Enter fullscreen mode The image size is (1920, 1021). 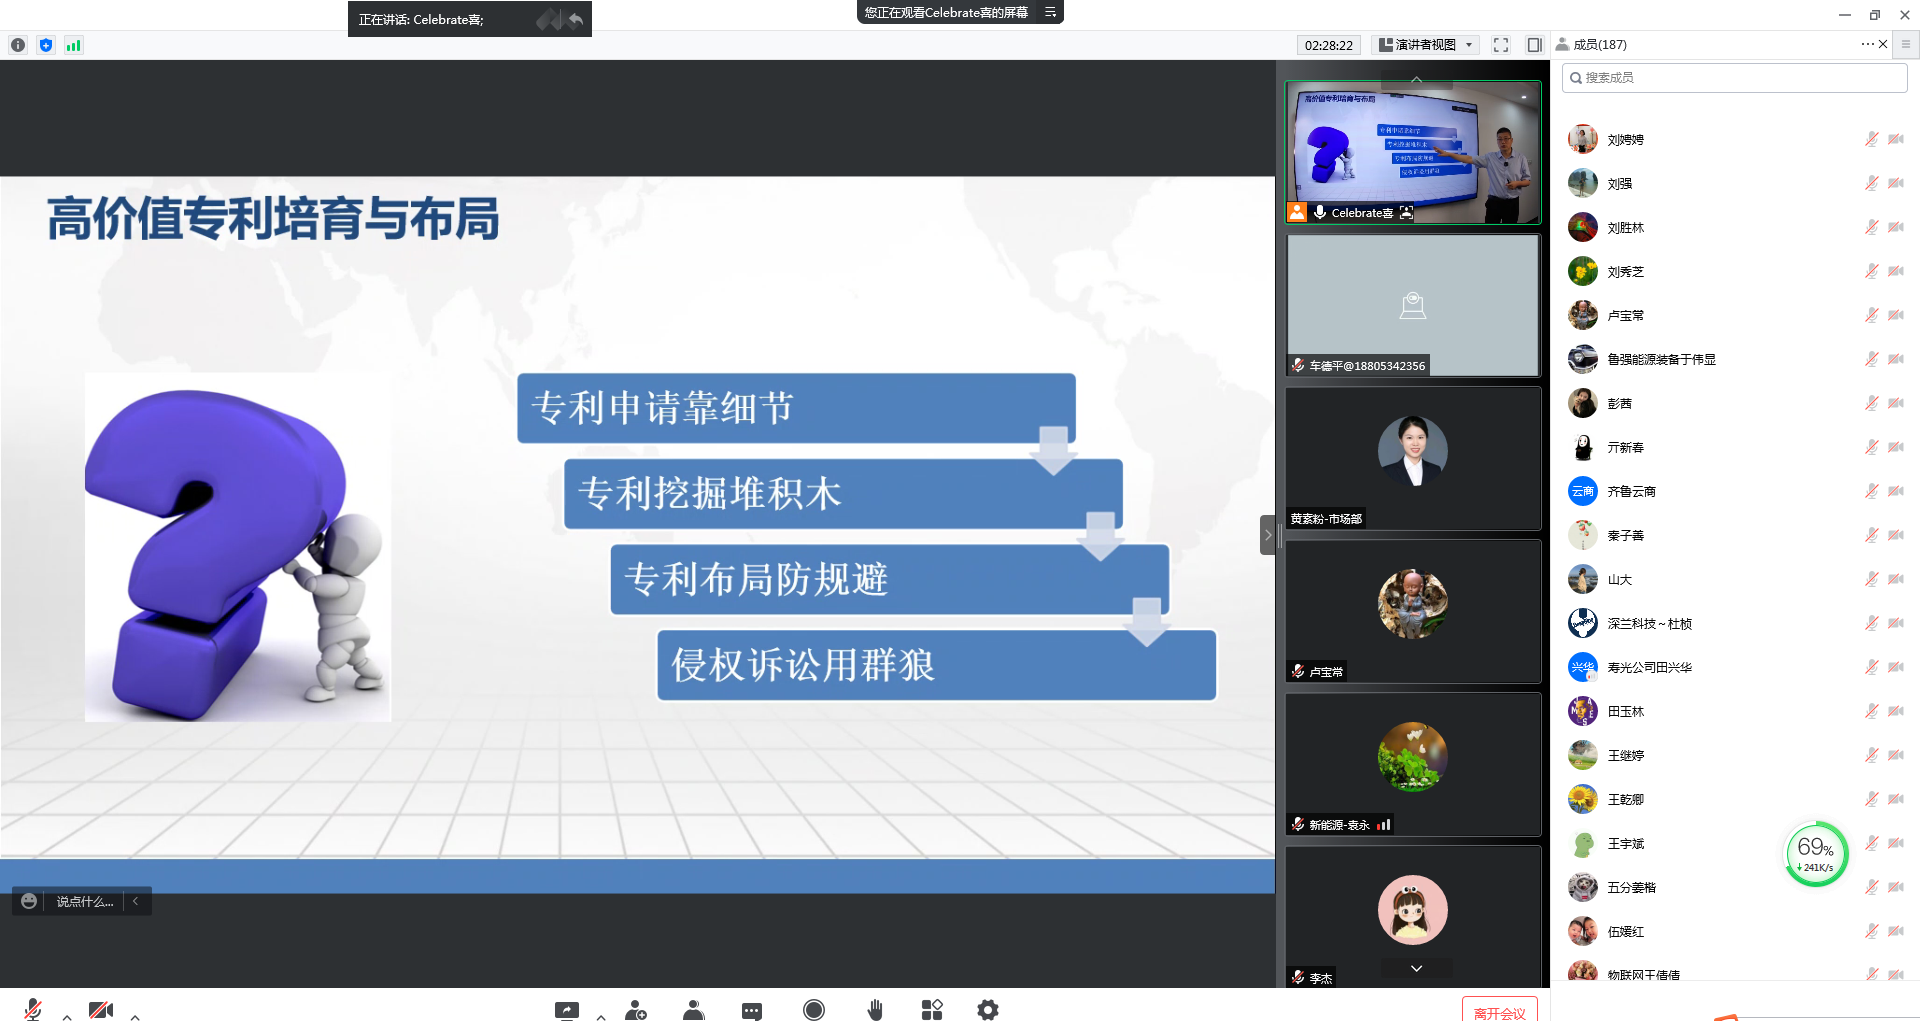tap(1500, 44)
